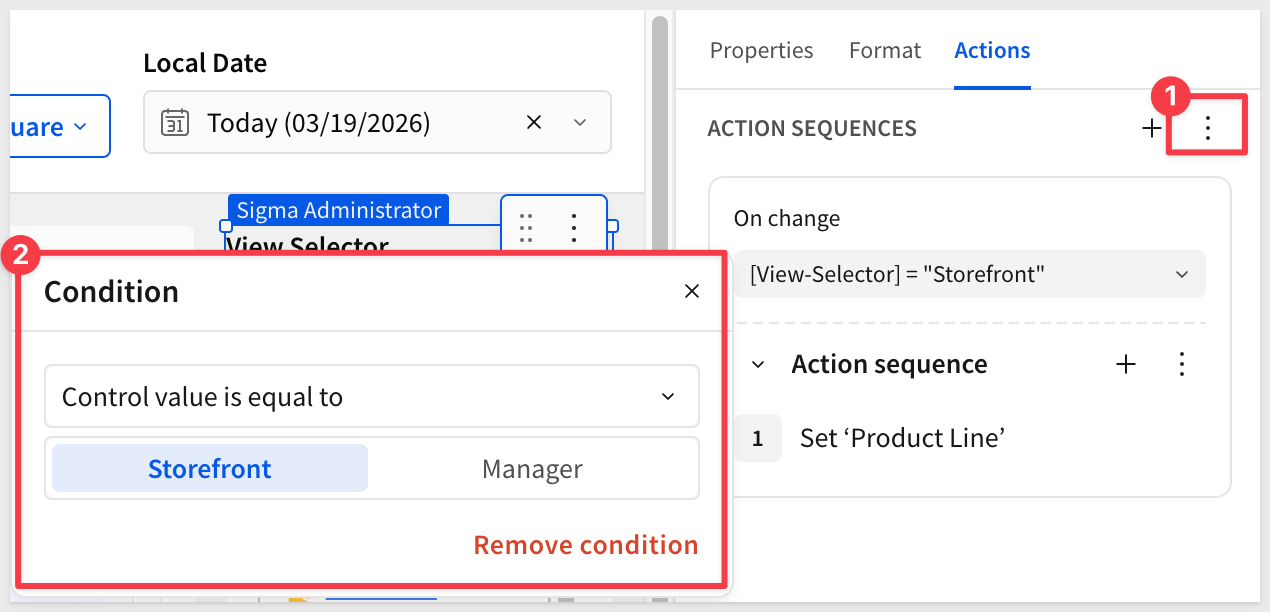Switch to the Properties tab
Image resolution: width=1270 pixels, height=612 pixels.
[x=761, y=50]
